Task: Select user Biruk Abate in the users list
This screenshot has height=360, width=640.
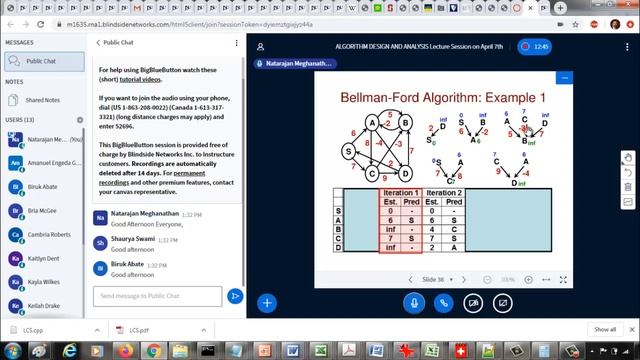Action: coord(44,187)
